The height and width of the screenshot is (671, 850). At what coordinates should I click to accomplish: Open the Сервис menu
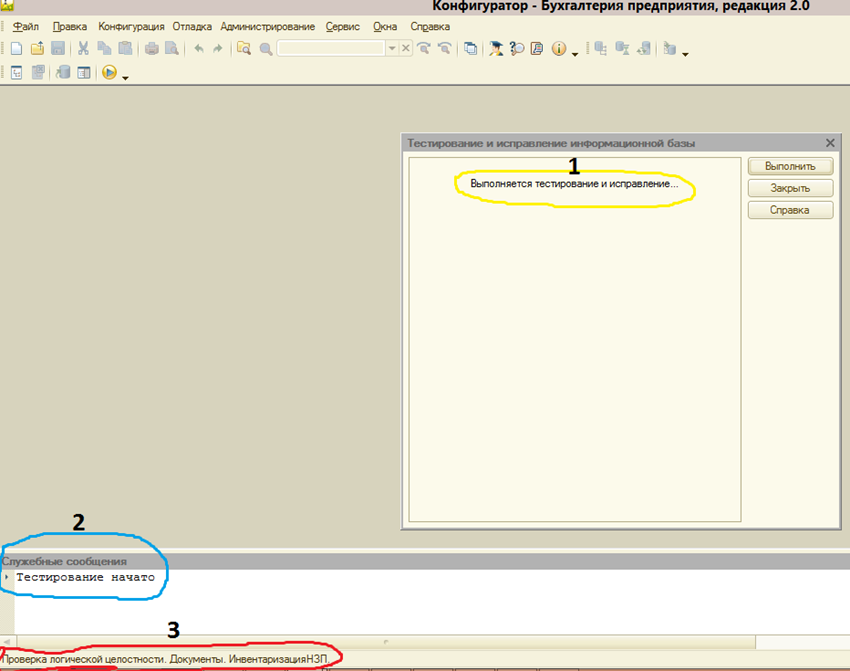343,26
